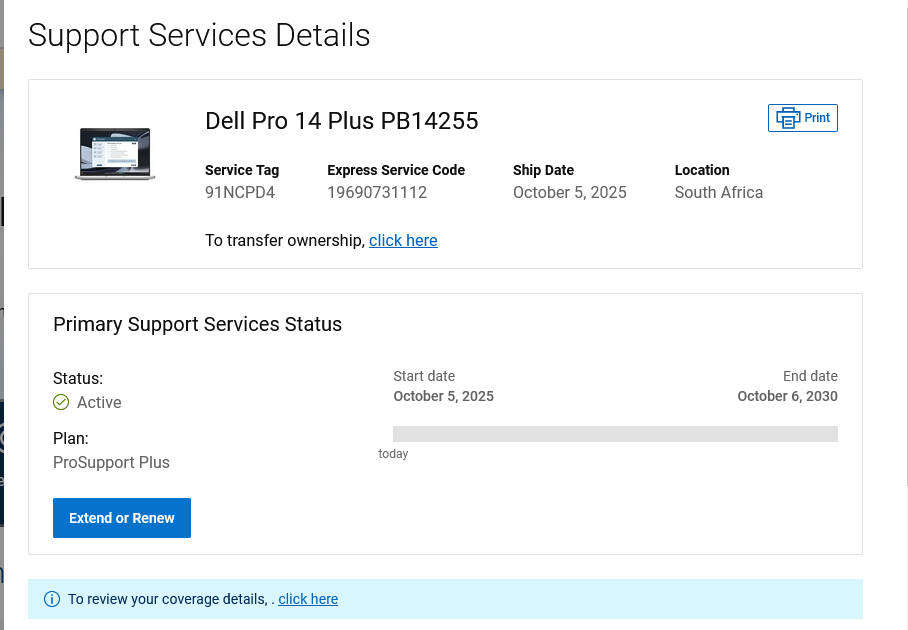Screen dimensions: 908x630
Task: Click the Location value South Africa
Action: click(x=718, y=192)
